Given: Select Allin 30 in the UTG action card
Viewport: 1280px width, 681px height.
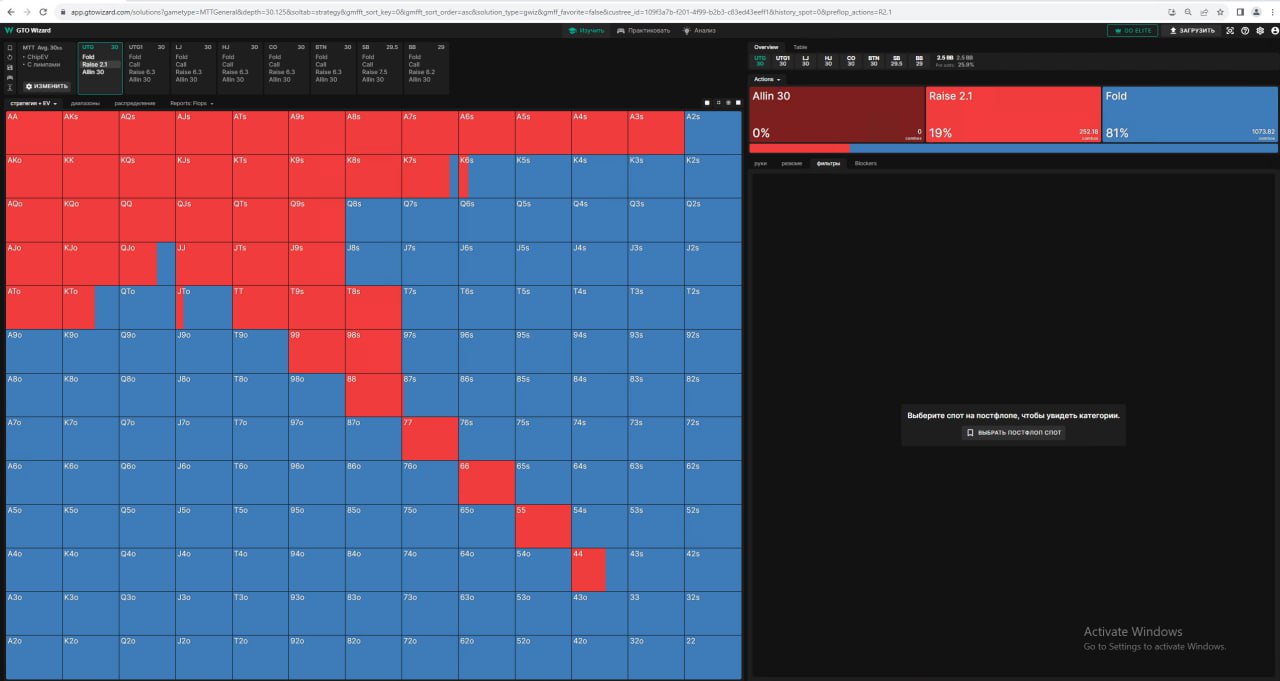Looking at the screenshot, I should pyautogui.click(x=93, y=72).
